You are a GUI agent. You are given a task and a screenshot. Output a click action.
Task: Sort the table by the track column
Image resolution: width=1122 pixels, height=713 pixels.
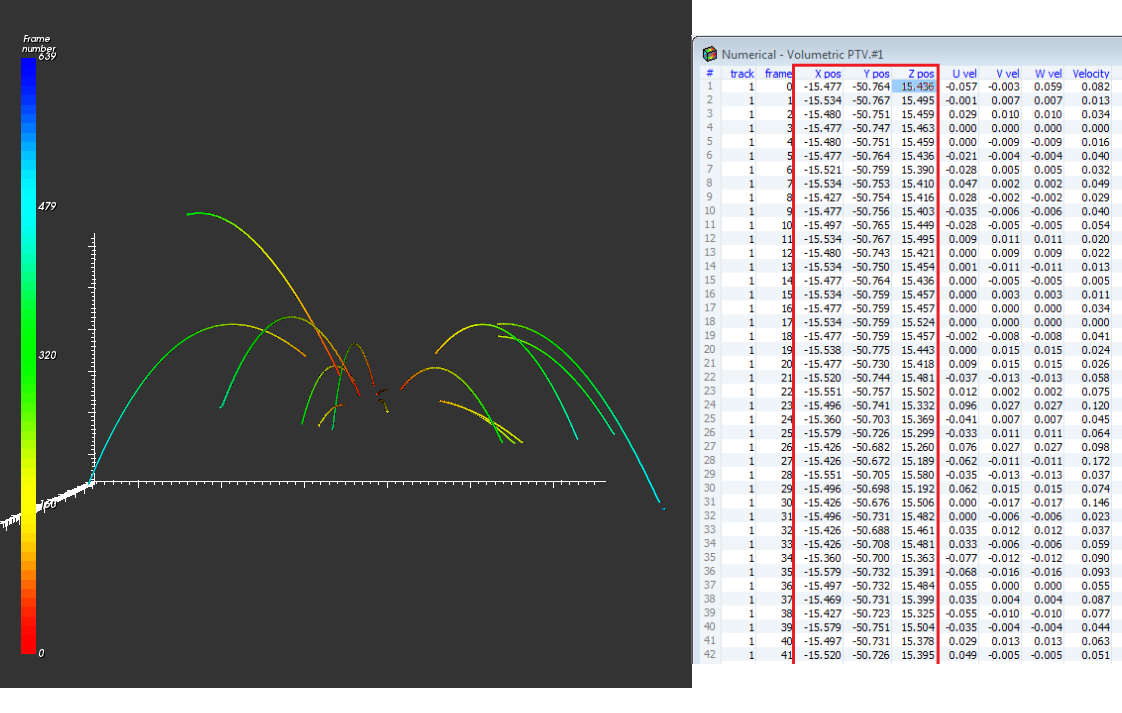pos(741,73)
